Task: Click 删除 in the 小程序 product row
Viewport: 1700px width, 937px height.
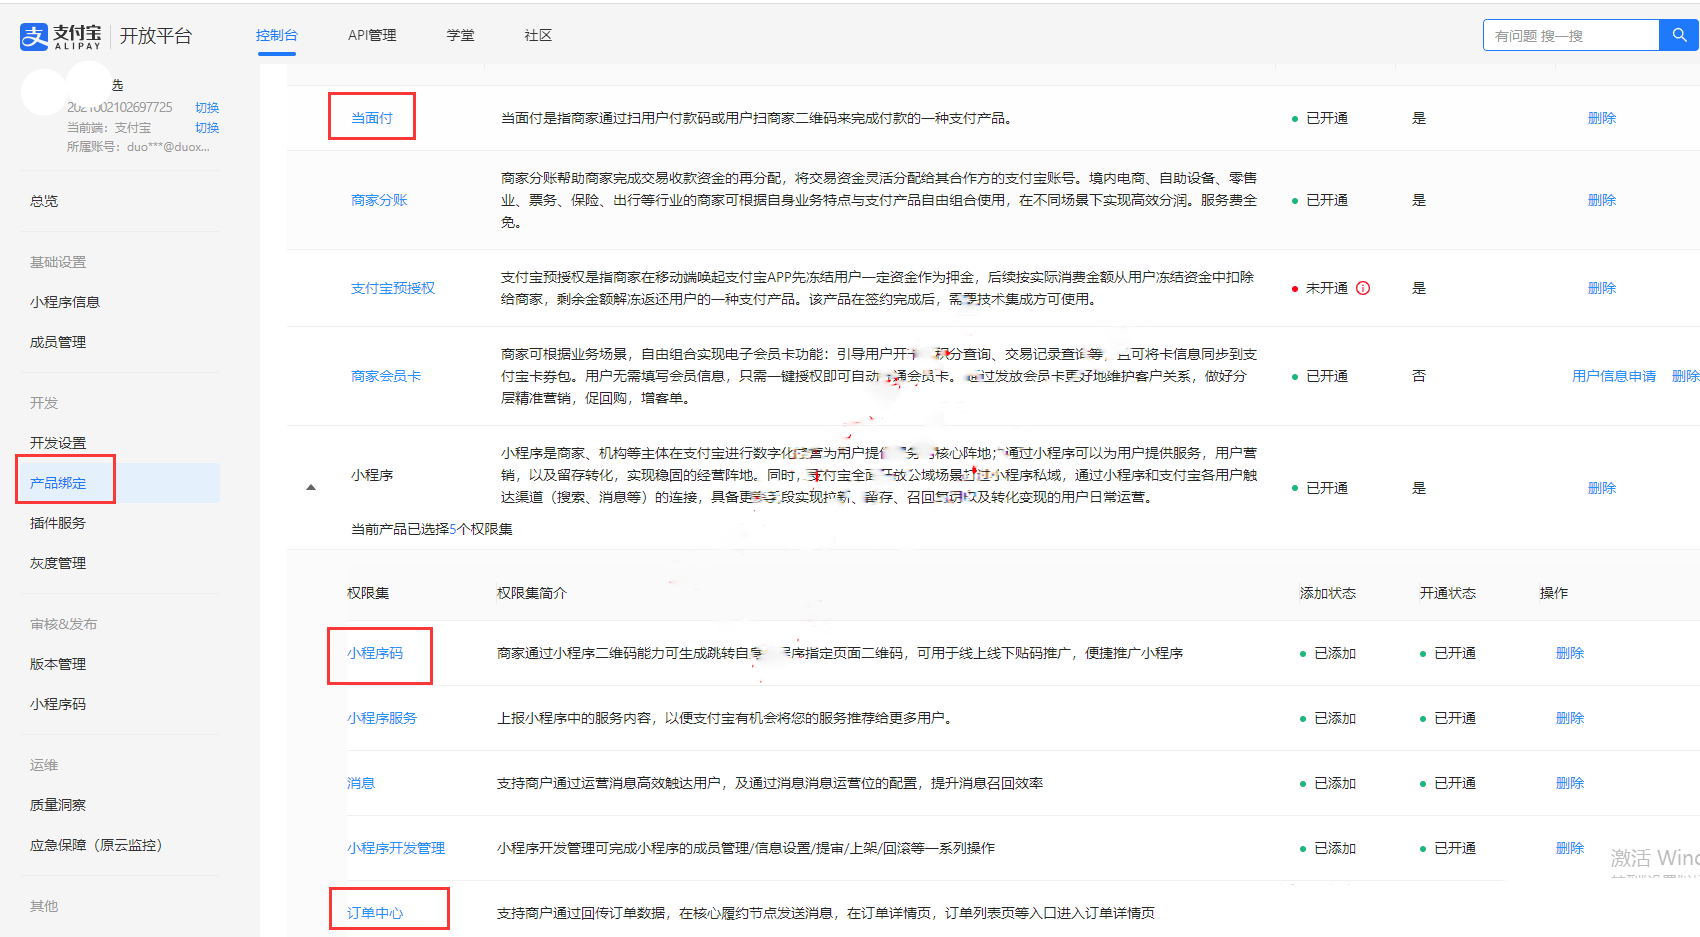Action: (x=1602, y=488)
